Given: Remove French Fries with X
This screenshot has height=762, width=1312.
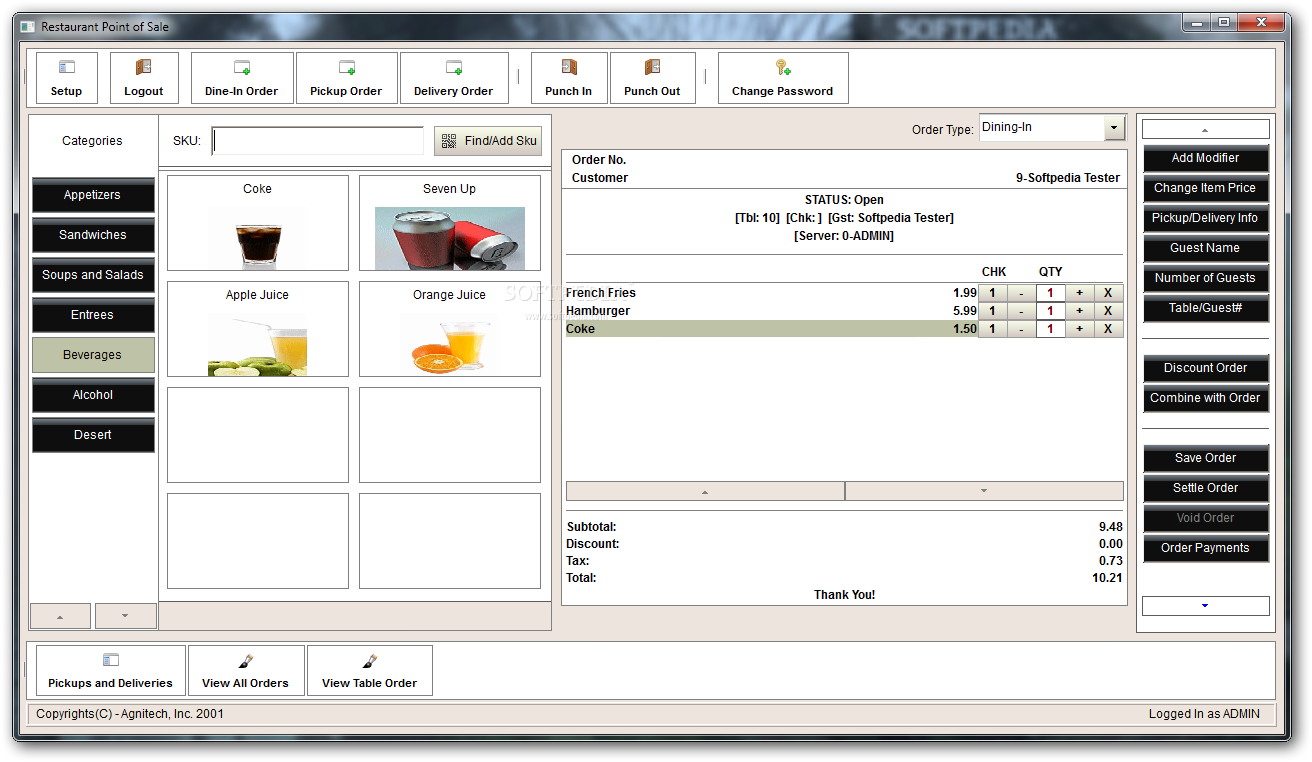Looking at the screenshot, I should [1108, 293].
